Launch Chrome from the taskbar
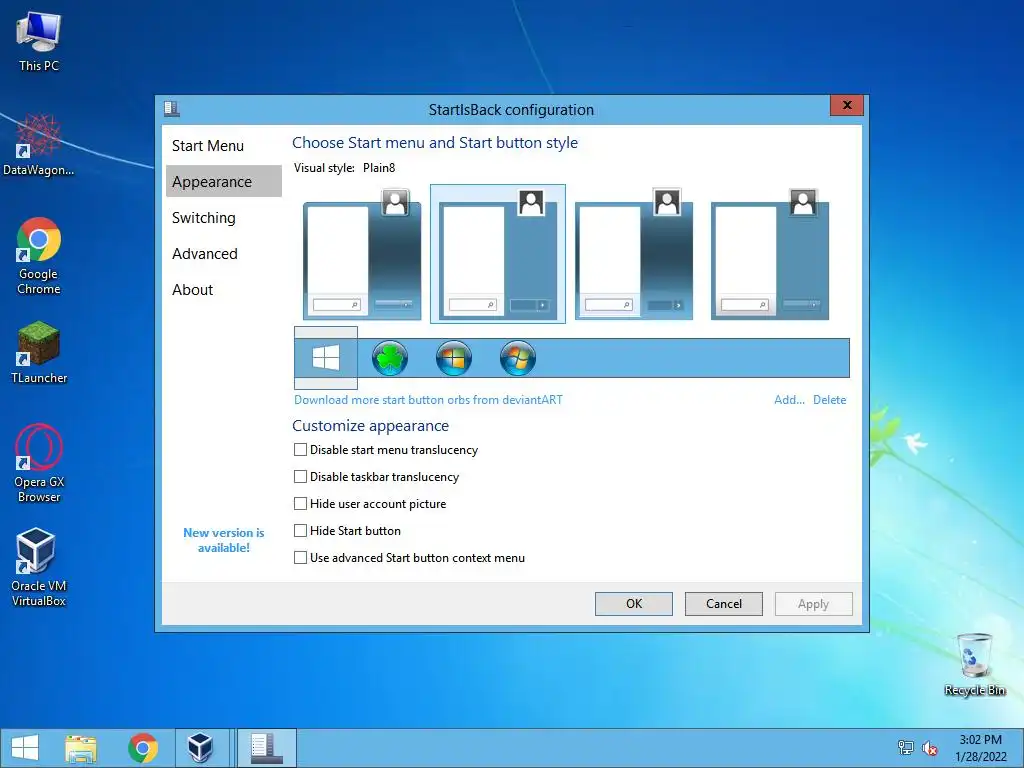The height and width of the screenshot is (768, 1024). pyautogui.click(x=143, y=748)
